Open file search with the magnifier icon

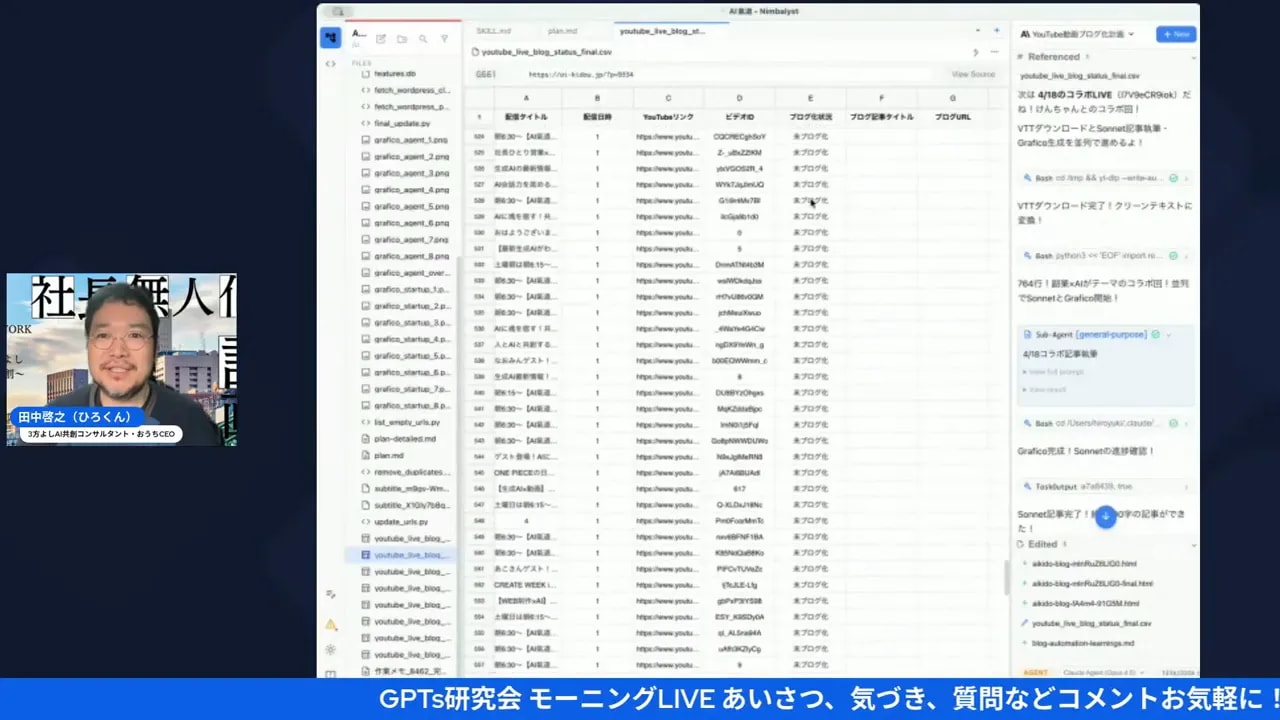424,38
